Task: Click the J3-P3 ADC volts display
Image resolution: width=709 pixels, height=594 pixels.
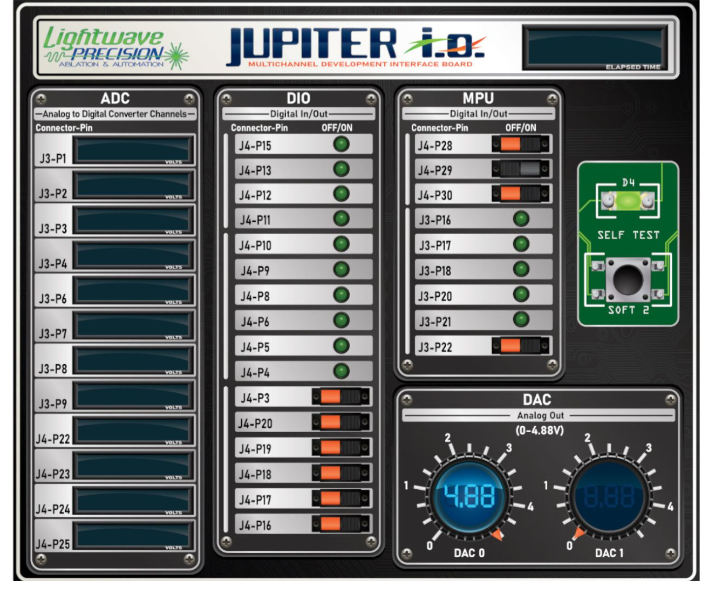Action: (133, 220)
